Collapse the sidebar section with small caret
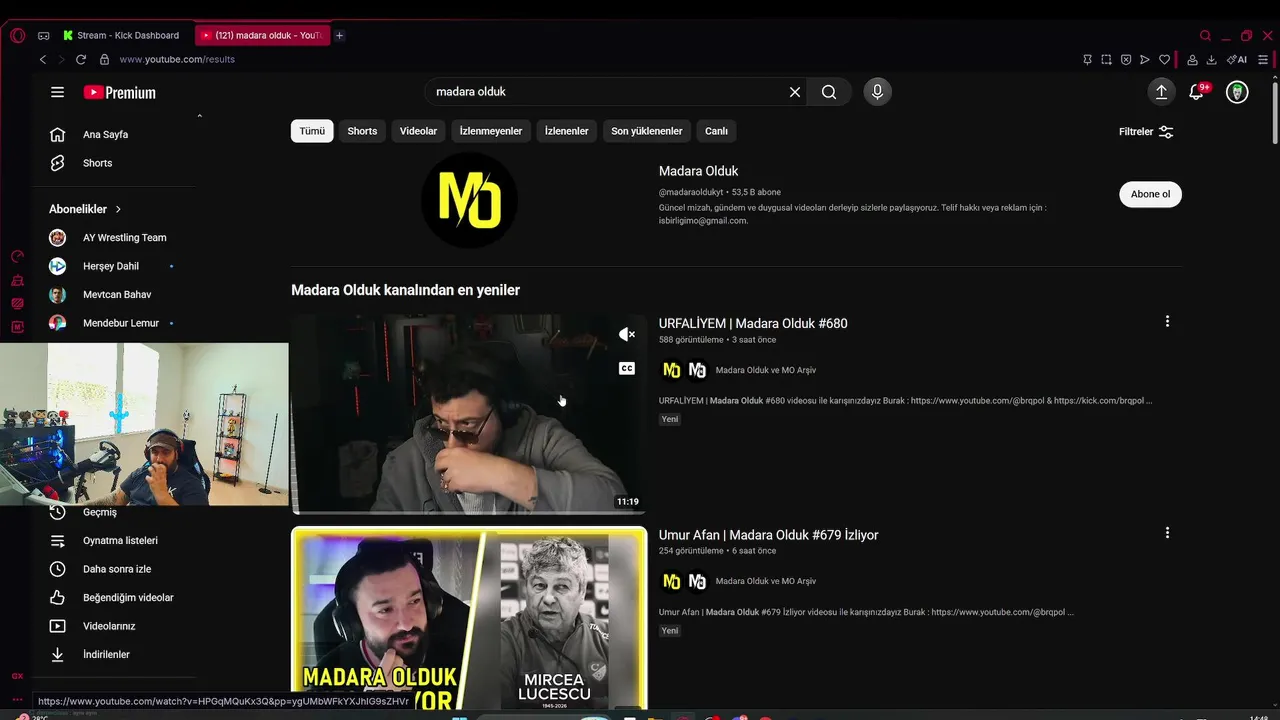 point(199,116)
